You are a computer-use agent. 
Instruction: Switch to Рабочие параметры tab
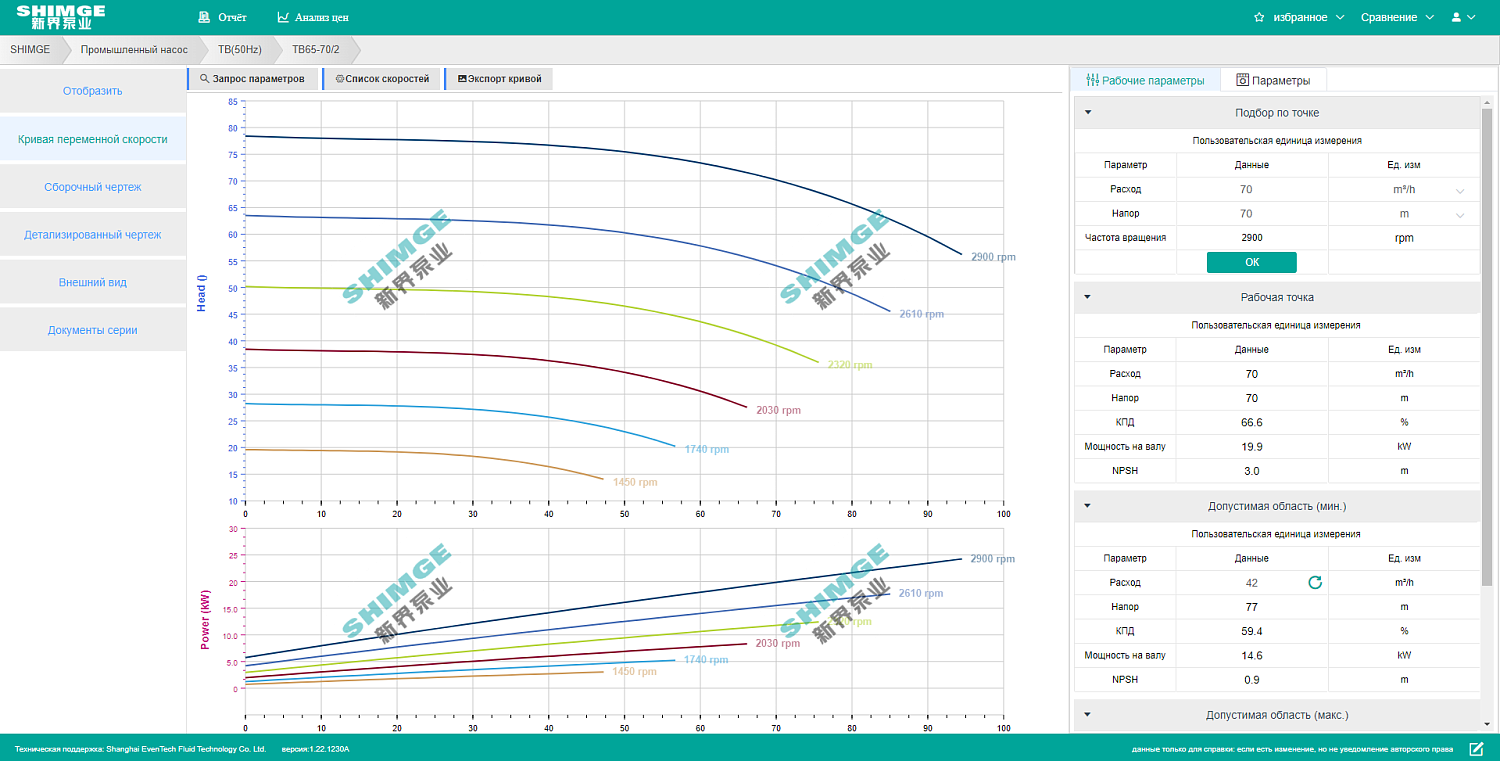(x=1145, y=80)
